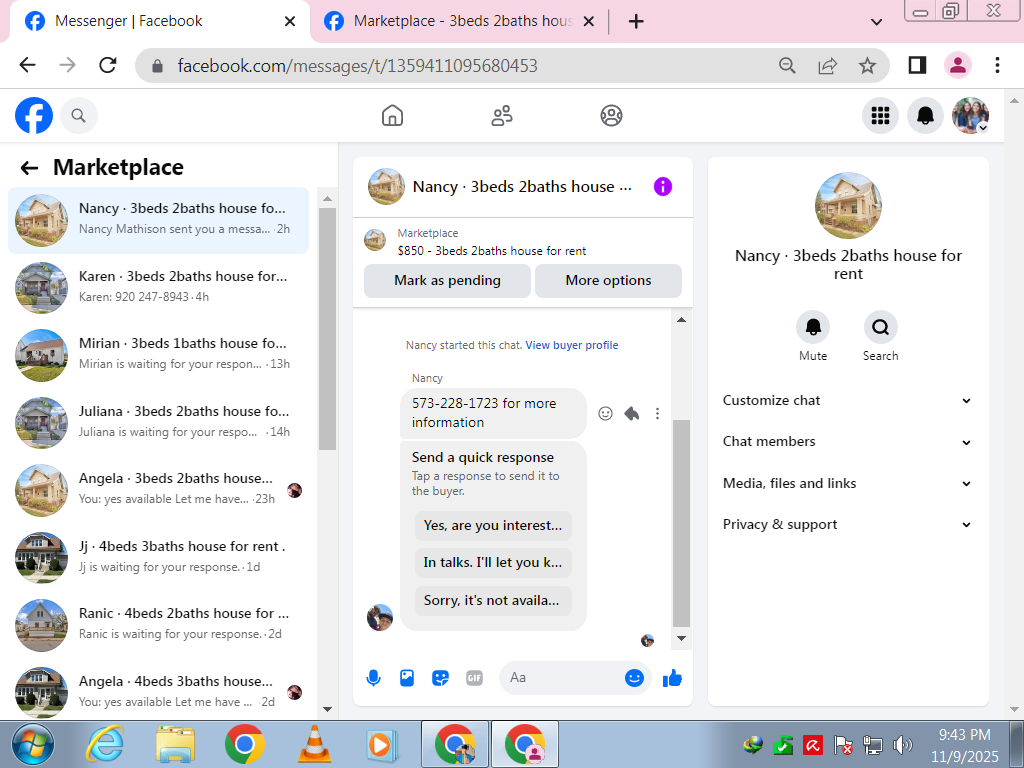Expand Chat members section
The image size is (1024, 768).
click(848, 442)
